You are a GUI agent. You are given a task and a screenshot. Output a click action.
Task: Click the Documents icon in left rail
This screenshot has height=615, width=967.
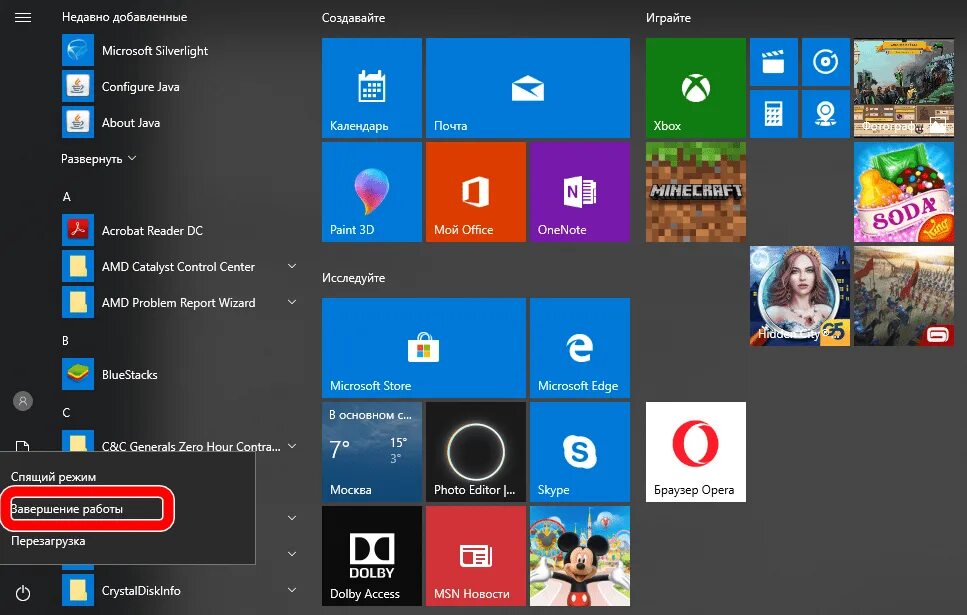point(22,446)
